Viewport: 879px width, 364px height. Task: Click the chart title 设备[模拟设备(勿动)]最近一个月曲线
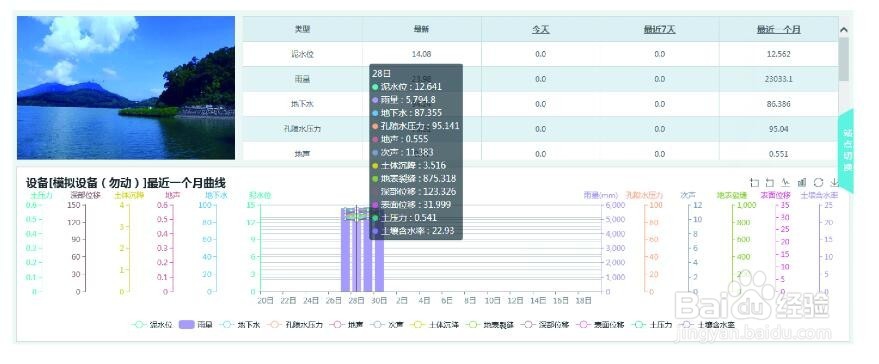click(126, 183)
